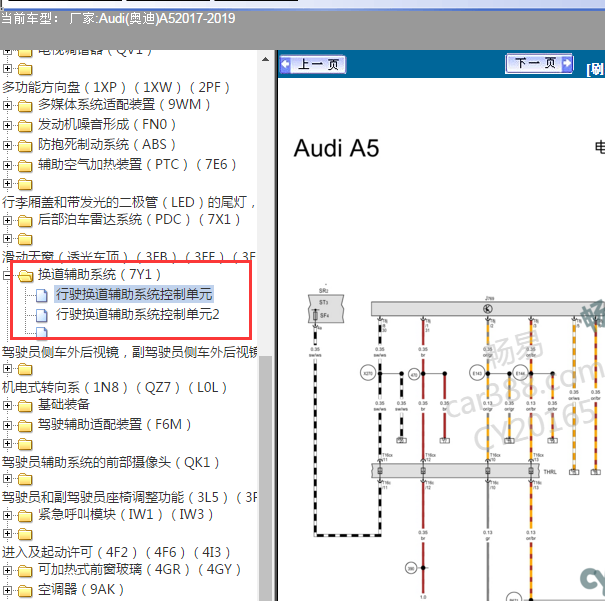Expand 驾驶辅助适配装置 (F6M) folder
Viewport: 605px width, 601px height.
[x=7, y=425]
